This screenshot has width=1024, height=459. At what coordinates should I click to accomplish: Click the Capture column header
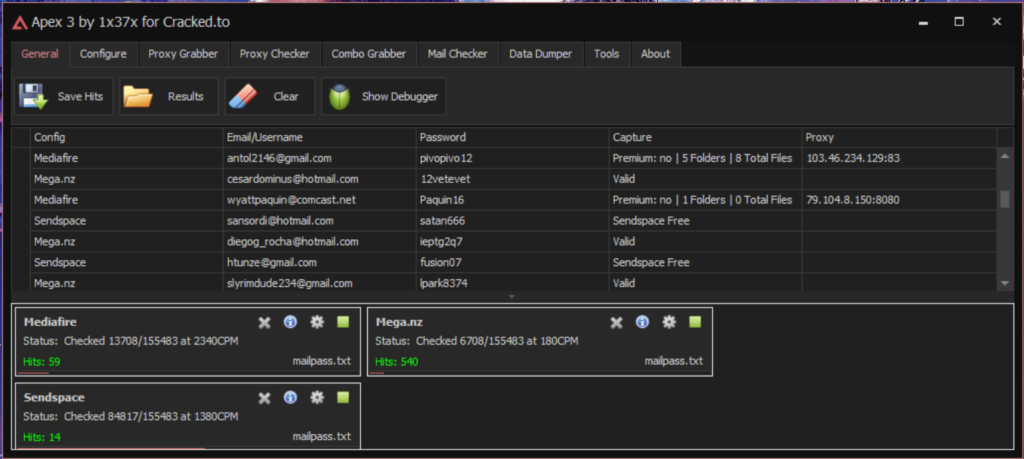click(705, 138)
